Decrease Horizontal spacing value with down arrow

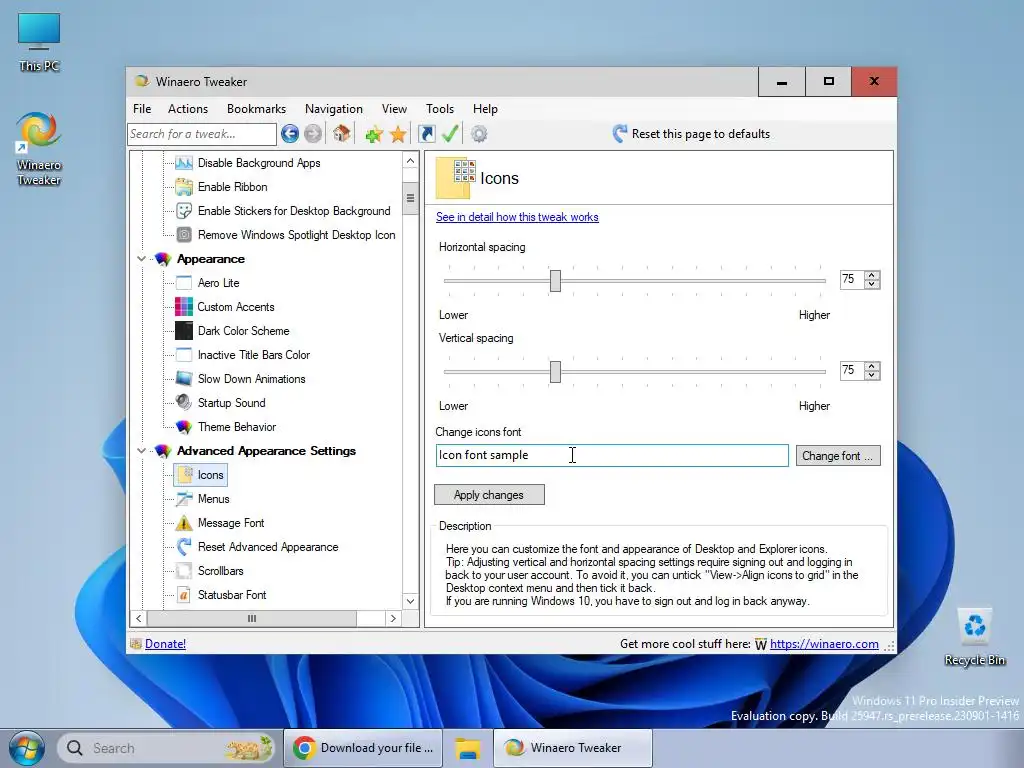tap(872, 284)
